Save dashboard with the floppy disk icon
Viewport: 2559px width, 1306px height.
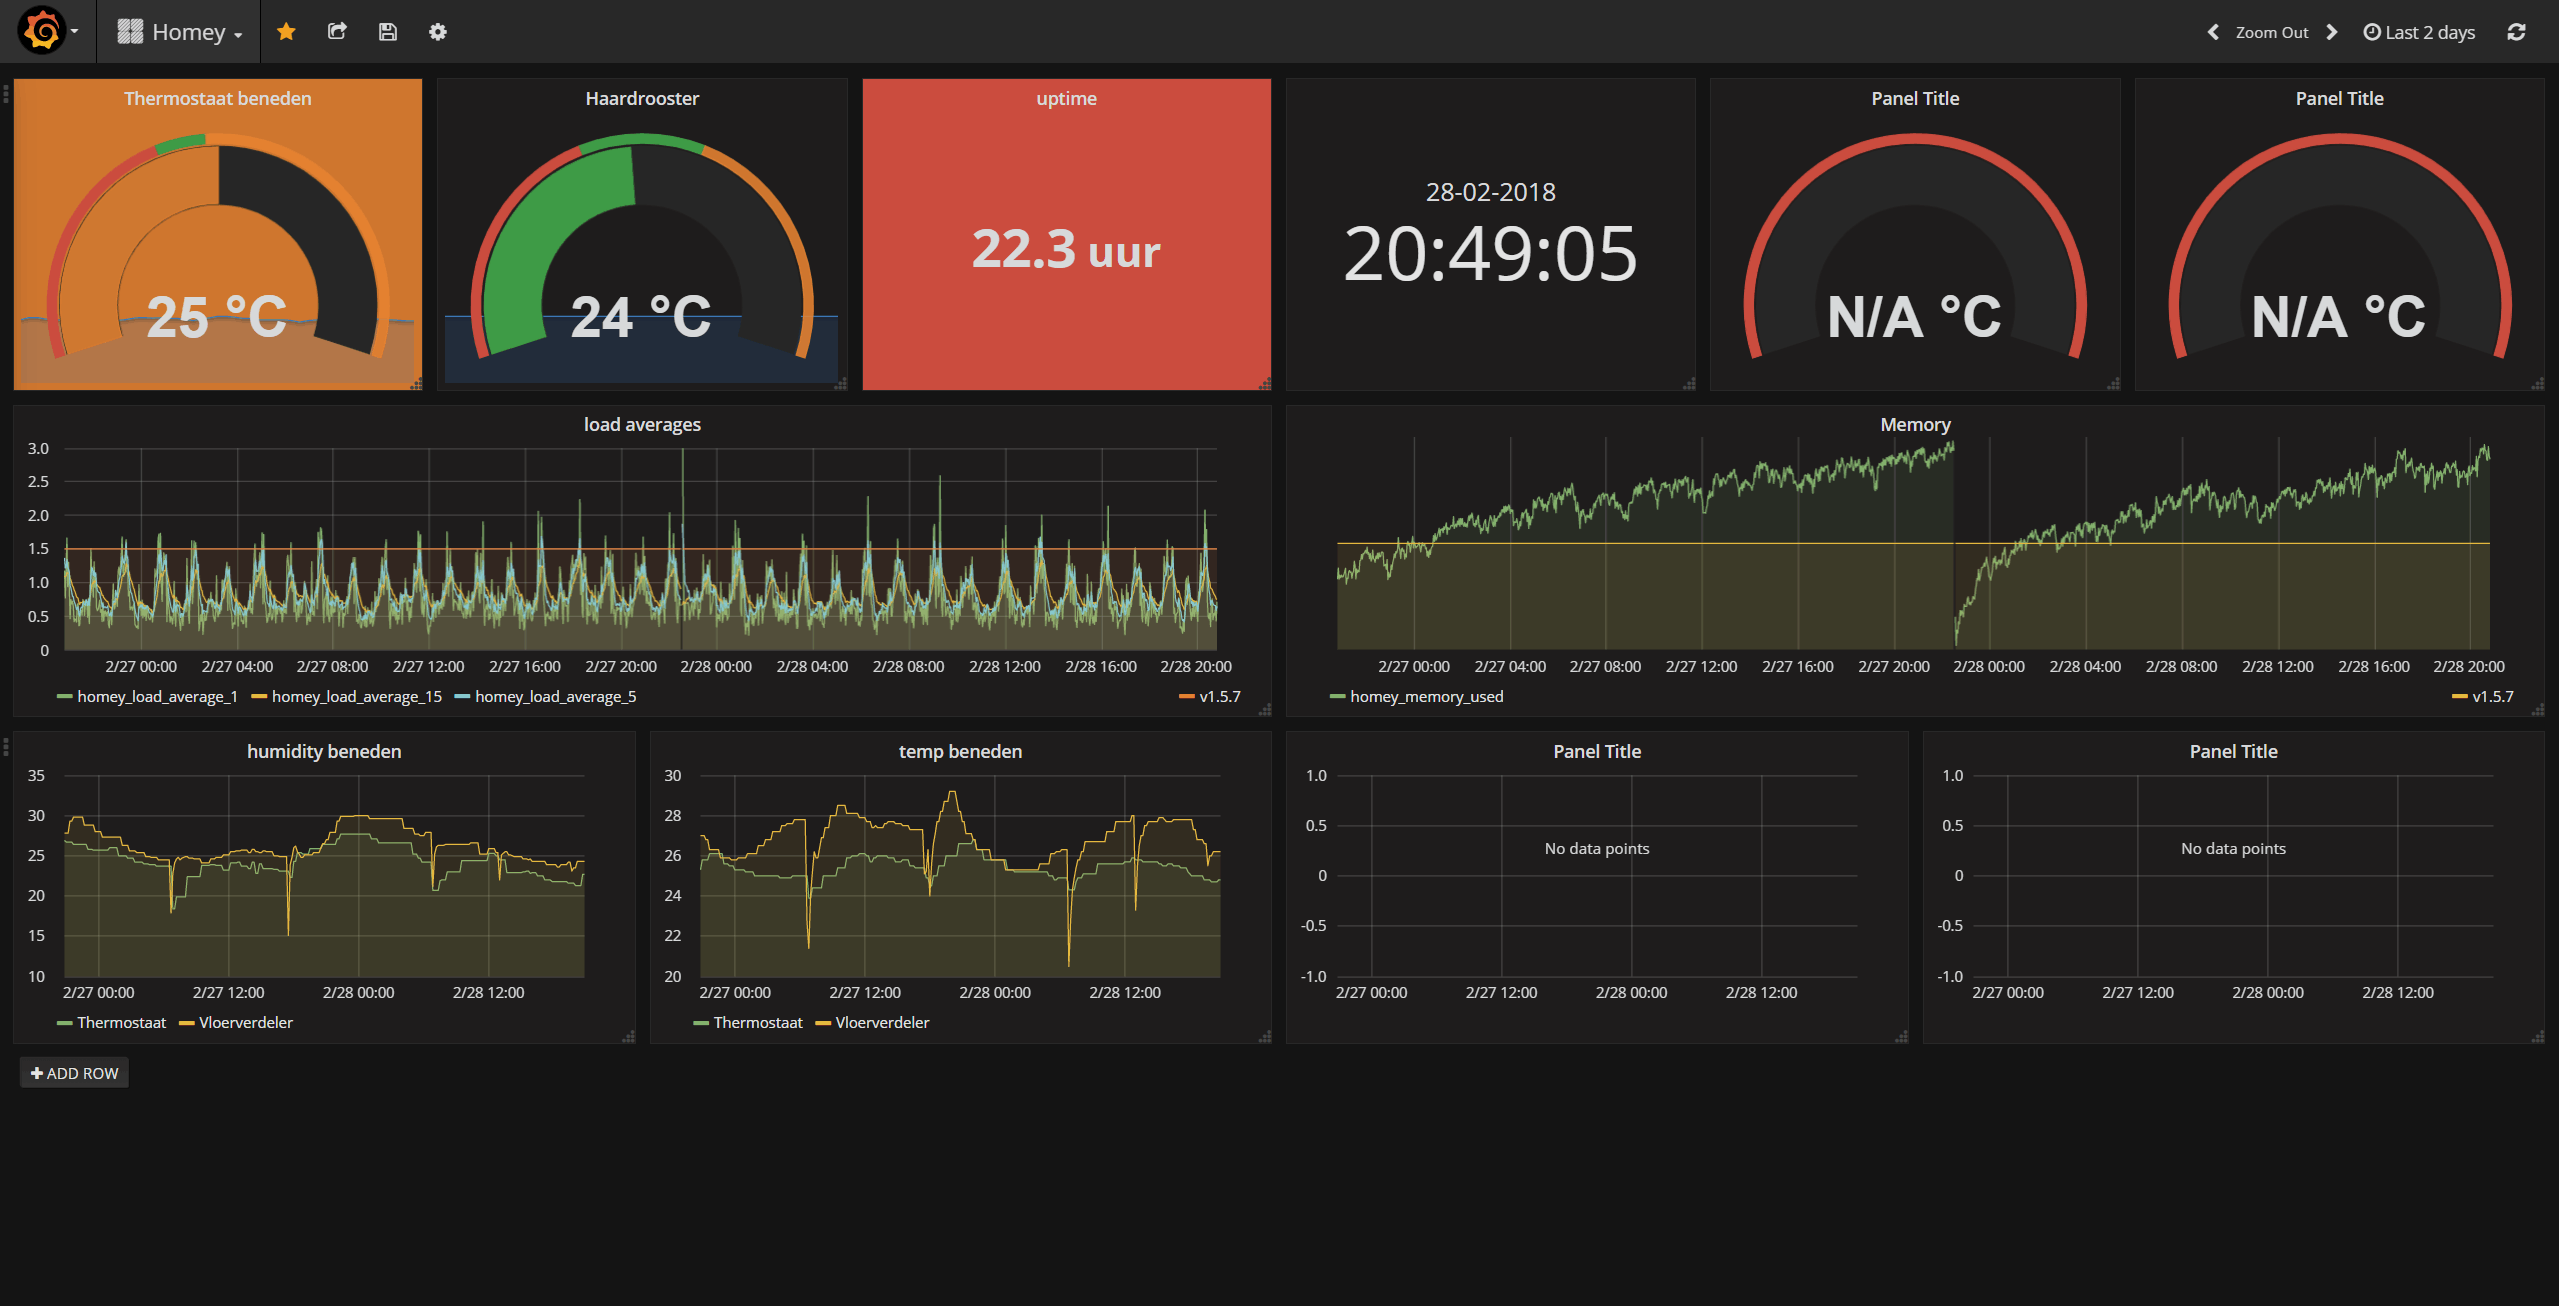388,32
